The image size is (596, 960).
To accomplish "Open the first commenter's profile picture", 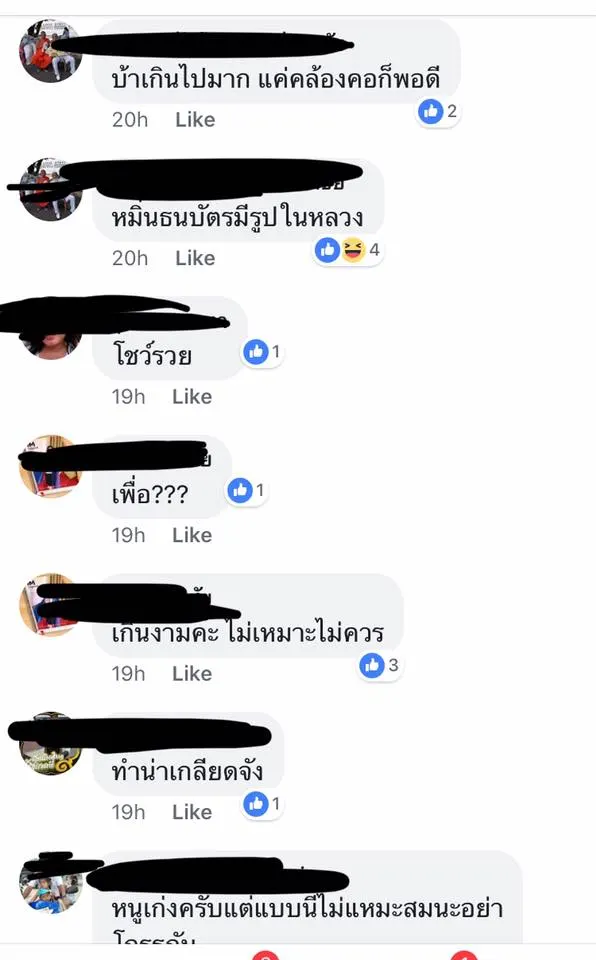I will coord(51,51).
